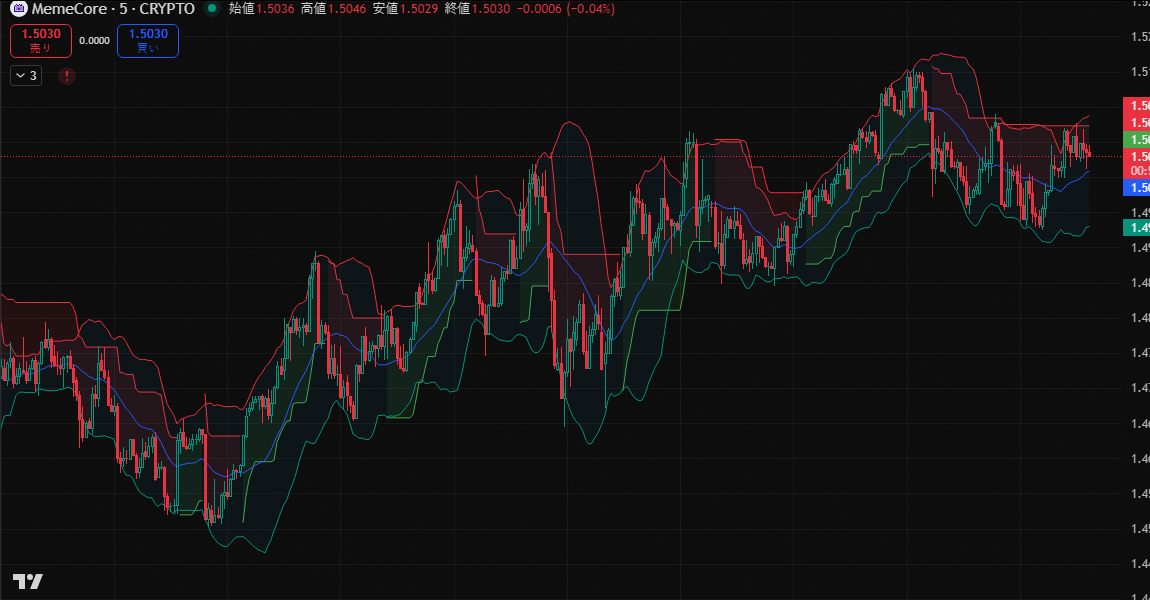Image resolution: width=1150 pixels, height=600 pixels.
Task: Click the dotted red last-price line label
Action: coord(1140,157)
